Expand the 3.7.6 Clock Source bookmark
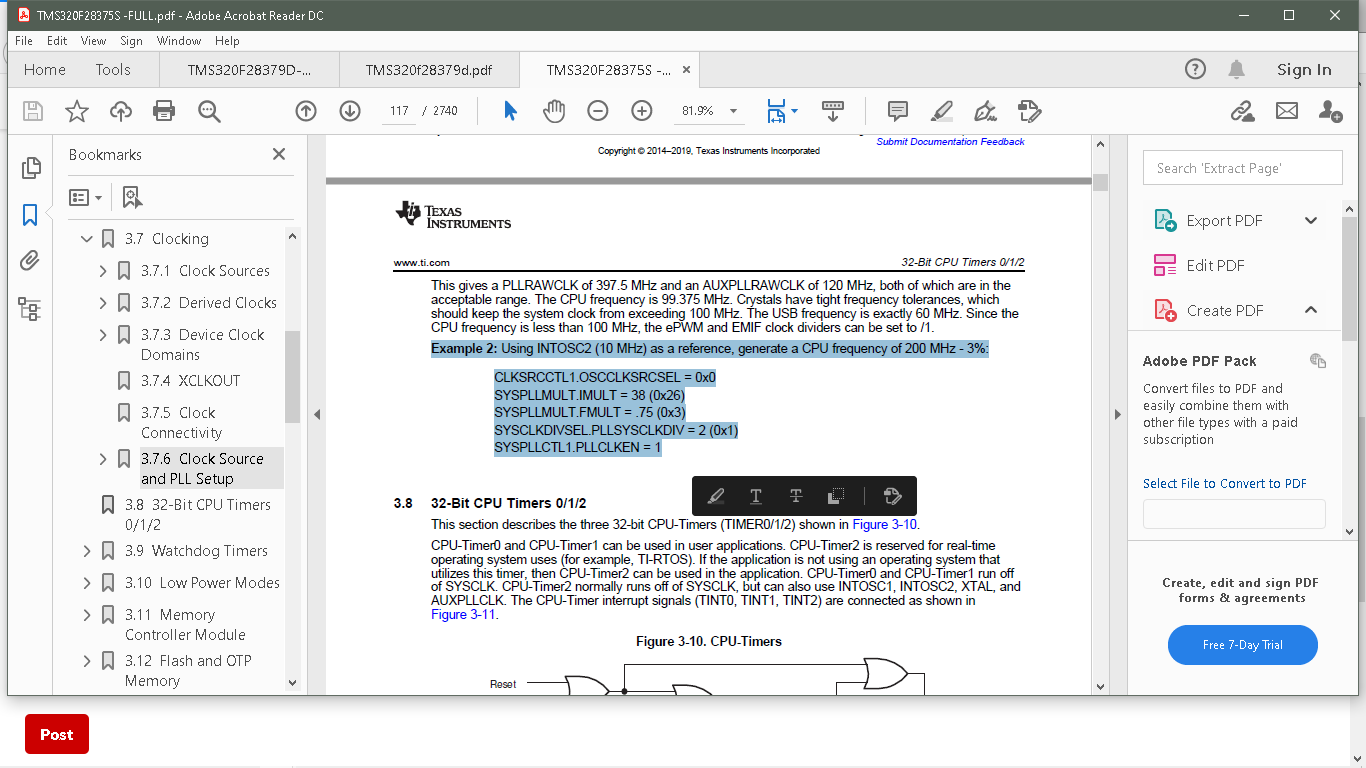Viewport: 1366px width, 768px height. (x=103, y=459)
